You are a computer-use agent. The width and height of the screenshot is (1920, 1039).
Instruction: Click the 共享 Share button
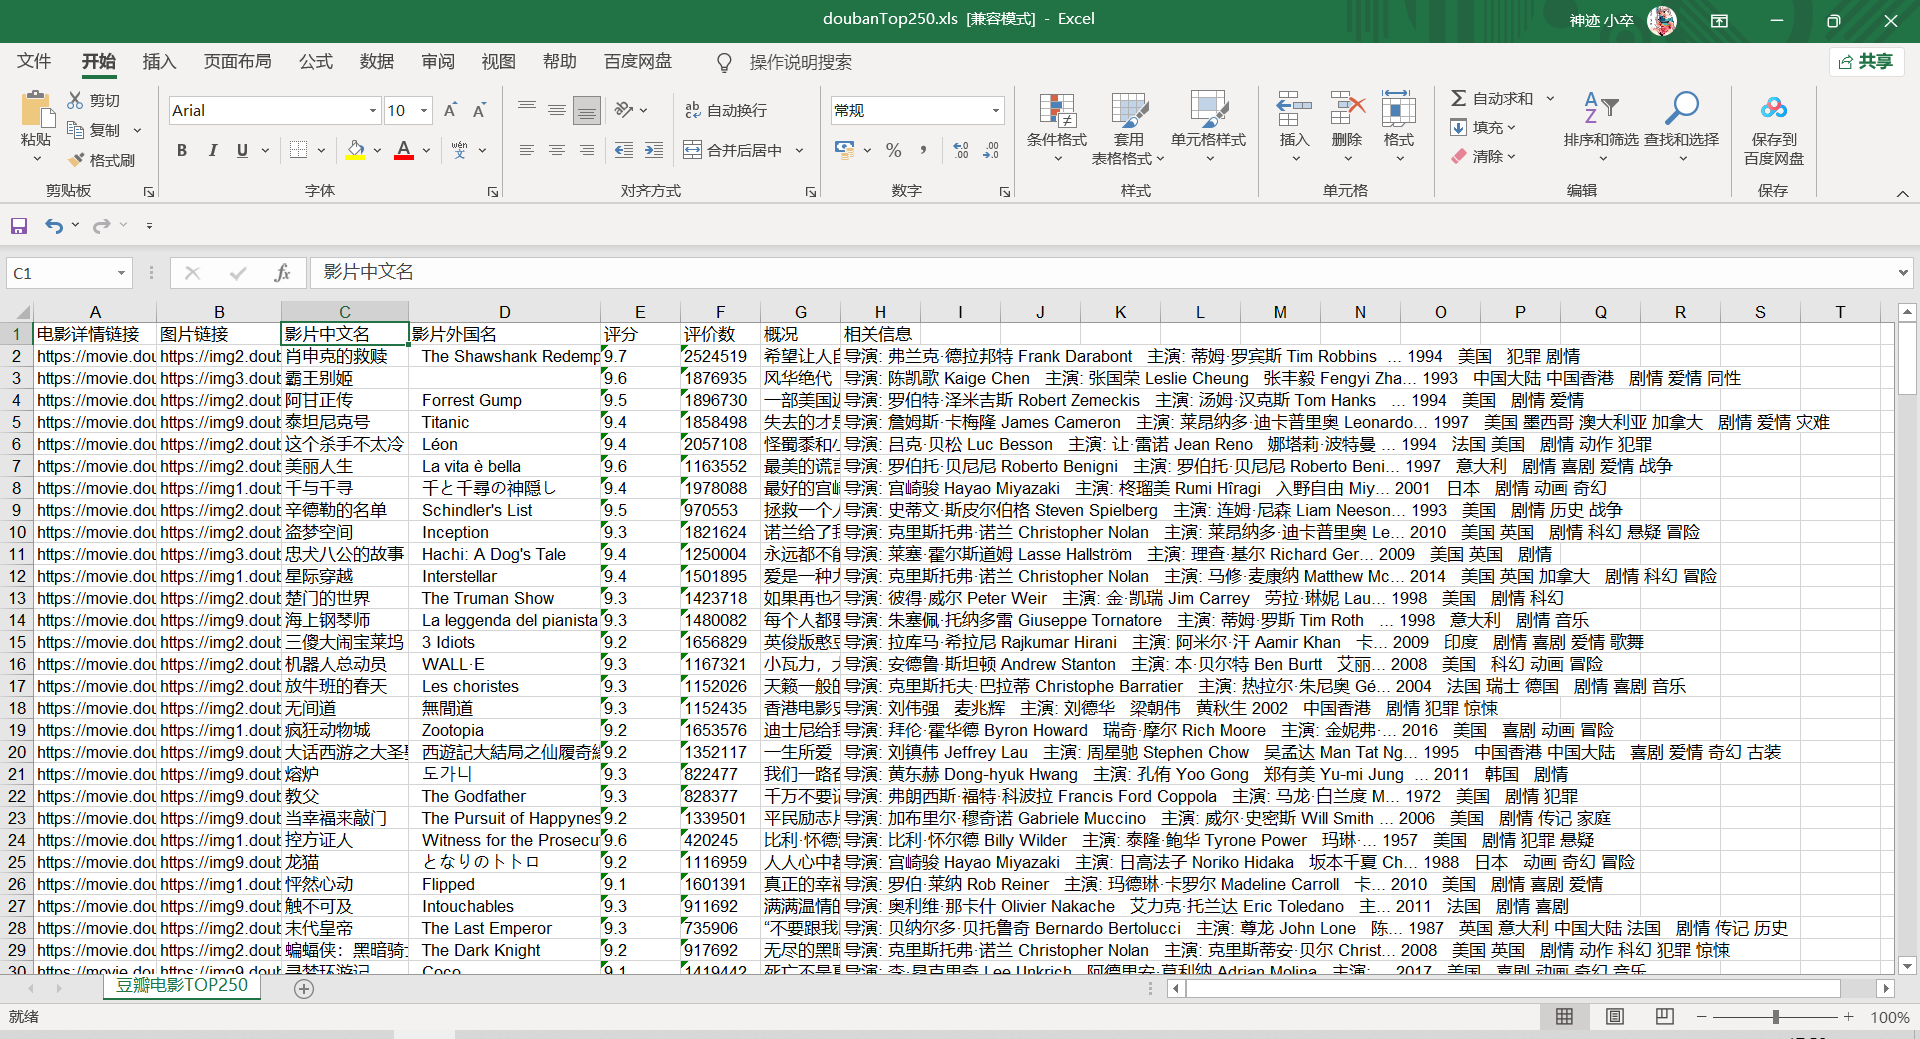(x=1866, y=61)
